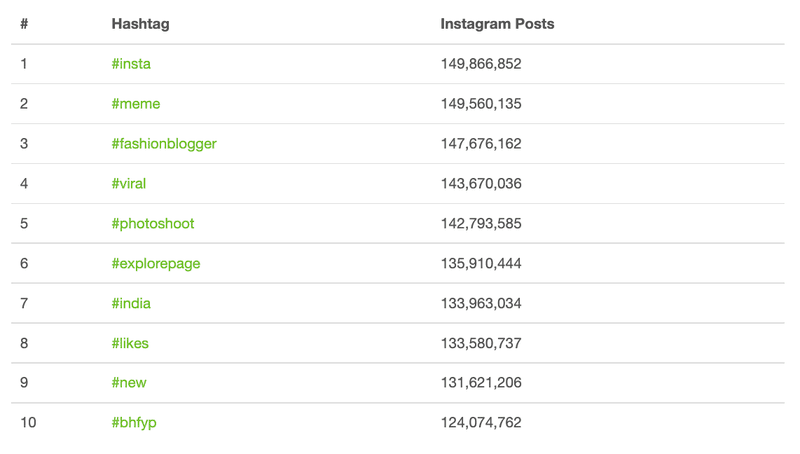This screenshot has height=454, width=800.
Task: Click the Instagram Posts column header
Action: [497, 24]
